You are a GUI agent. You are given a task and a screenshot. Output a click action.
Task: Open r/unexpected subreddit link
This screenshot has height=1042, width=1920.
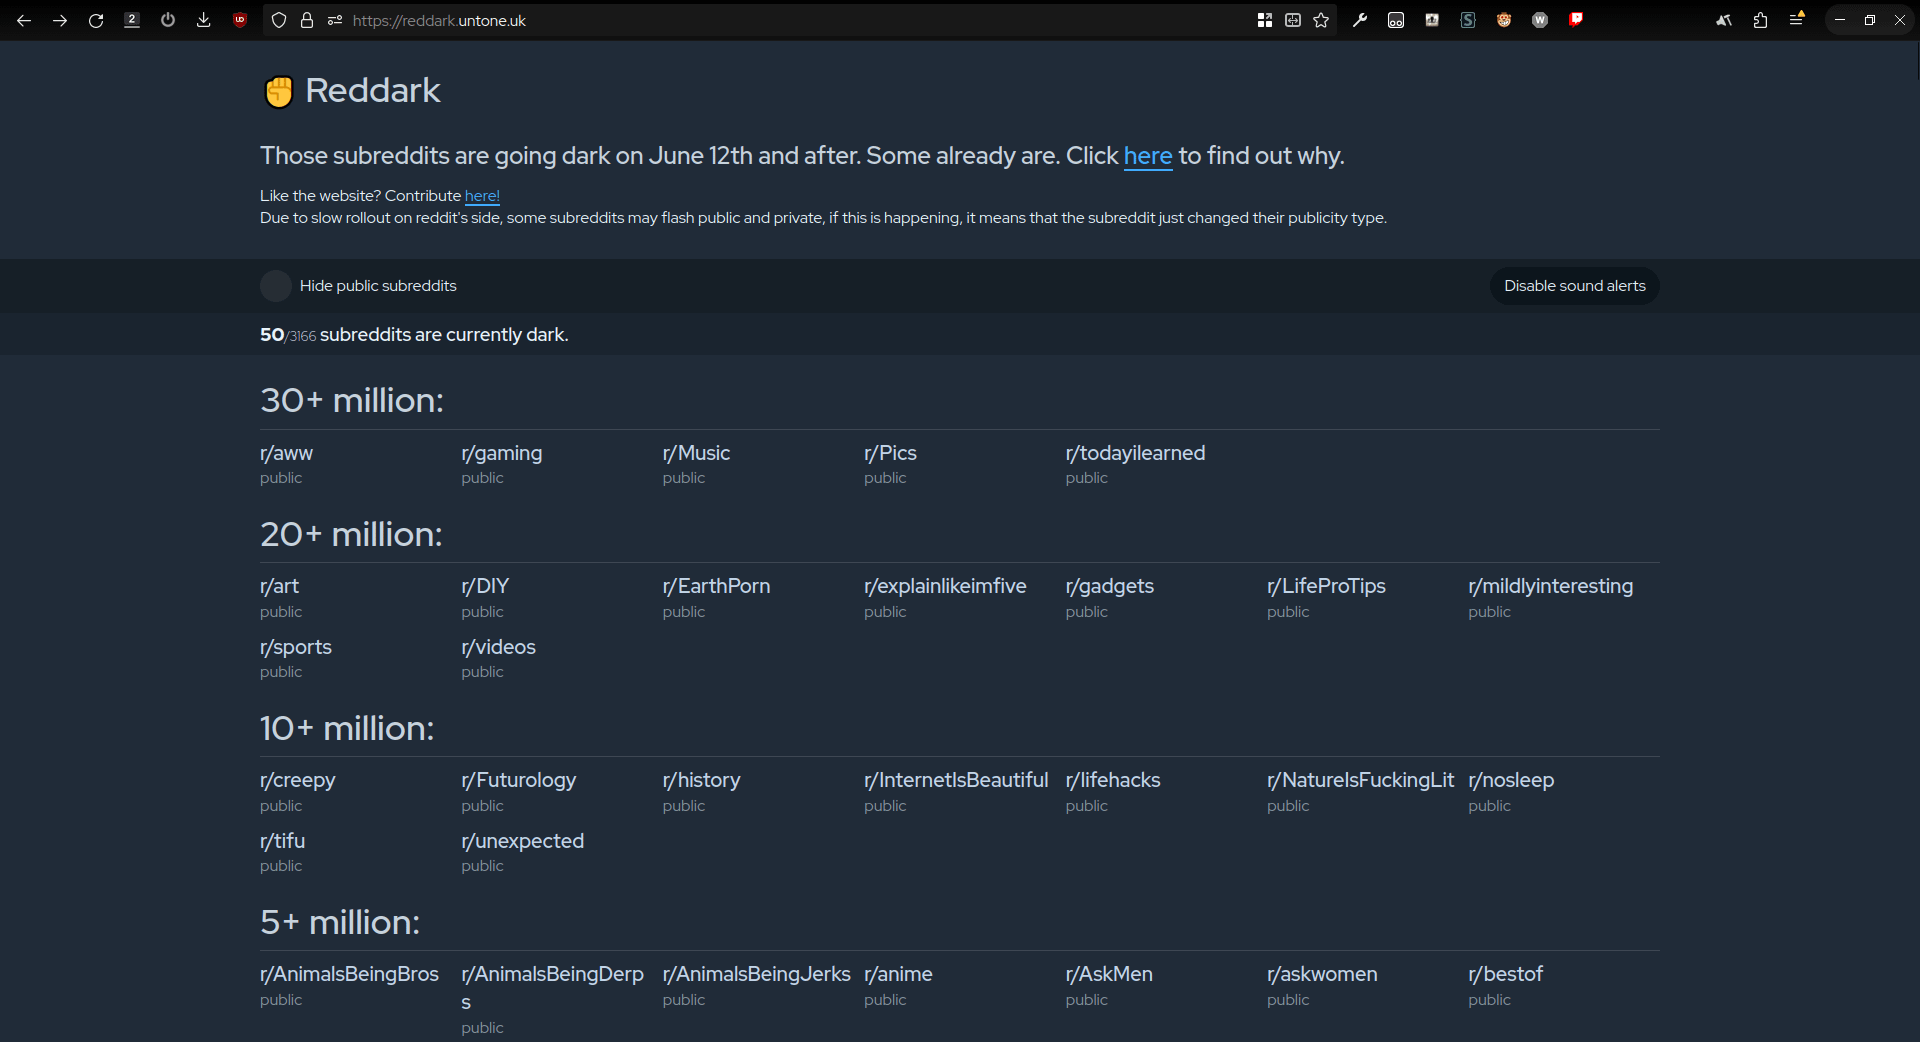click(522, 841)
